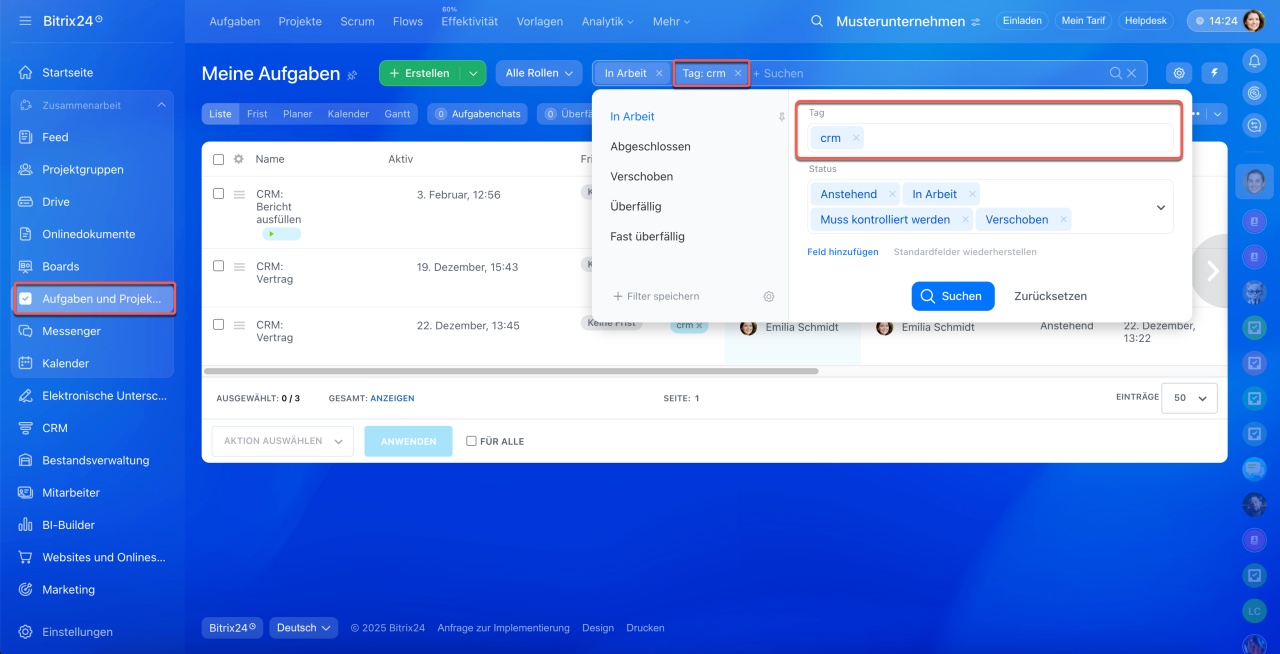Select checkbox for 22. Dezember task
This screenshot has width=1280, height=654.
(x=219, y=324)
